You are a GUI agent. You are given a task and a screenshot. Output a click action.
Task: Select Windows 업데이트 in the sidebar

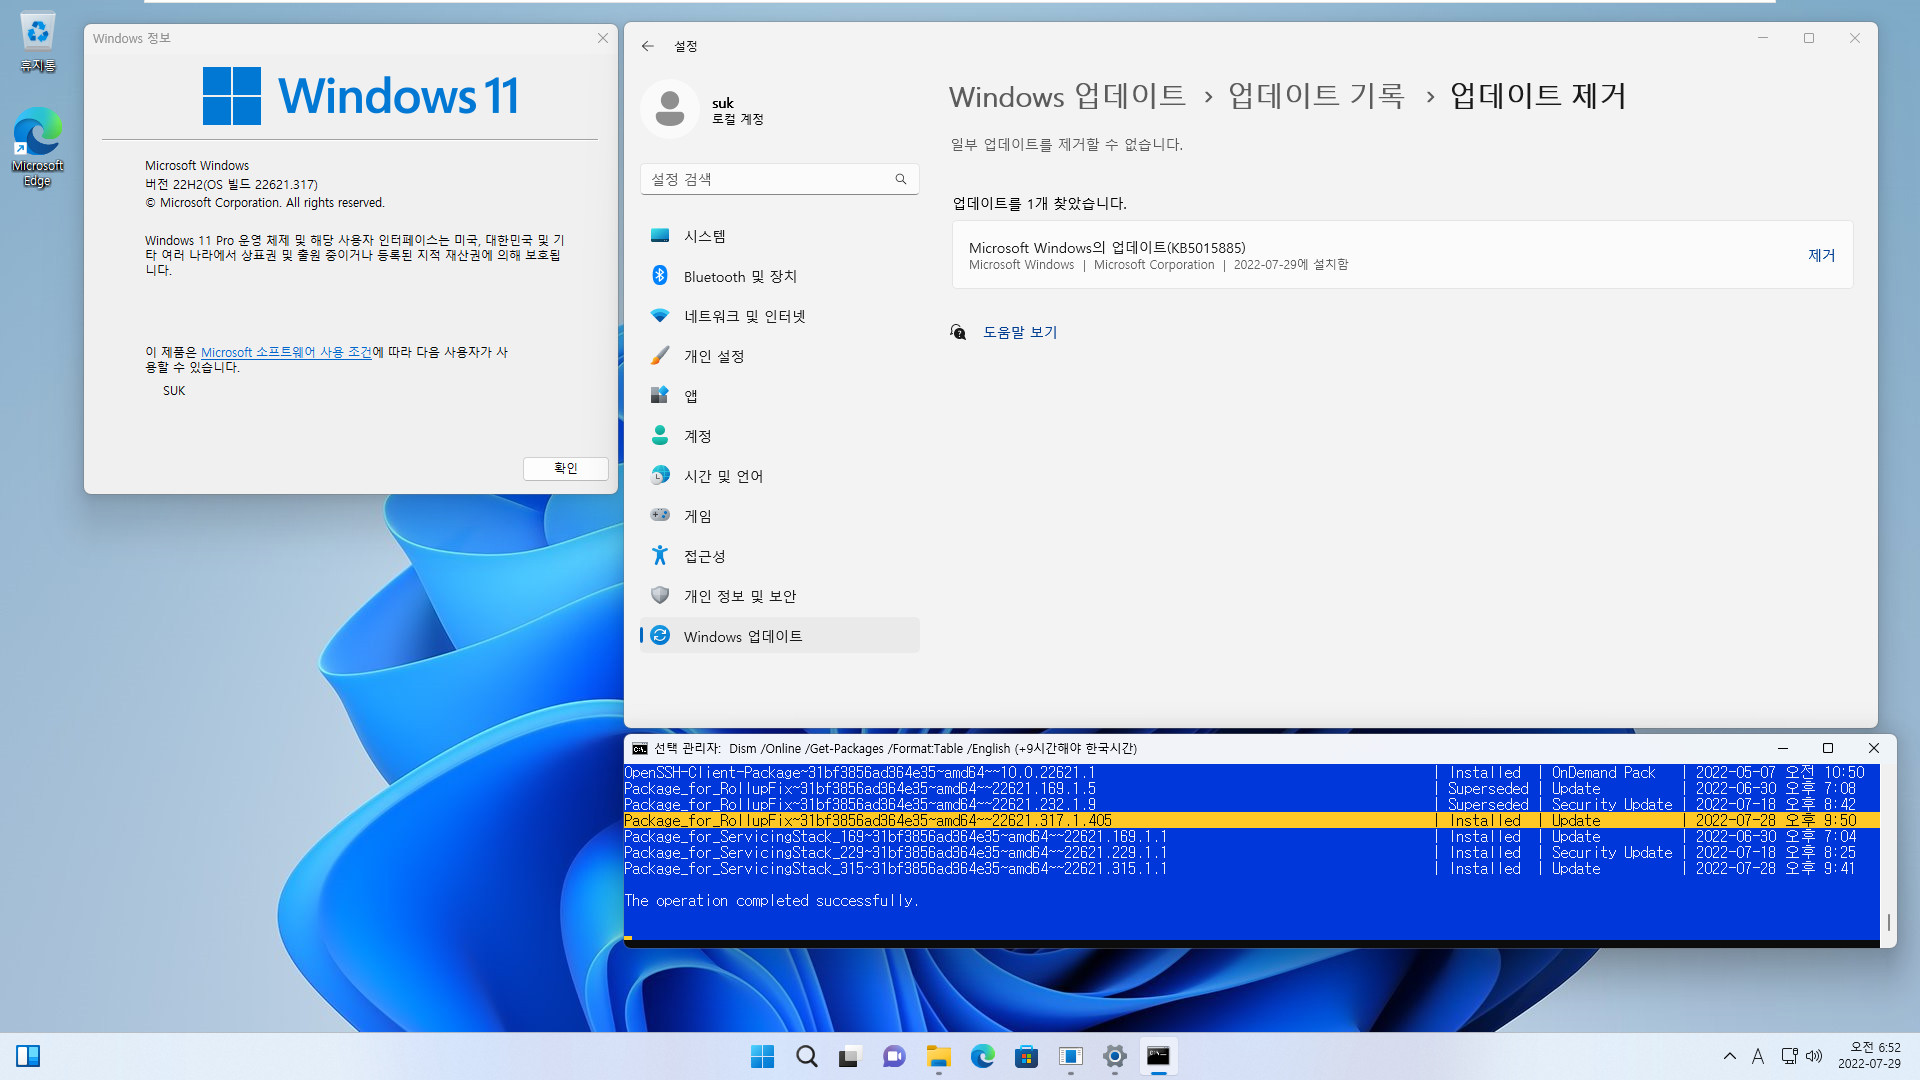click(x=779, y=636)
